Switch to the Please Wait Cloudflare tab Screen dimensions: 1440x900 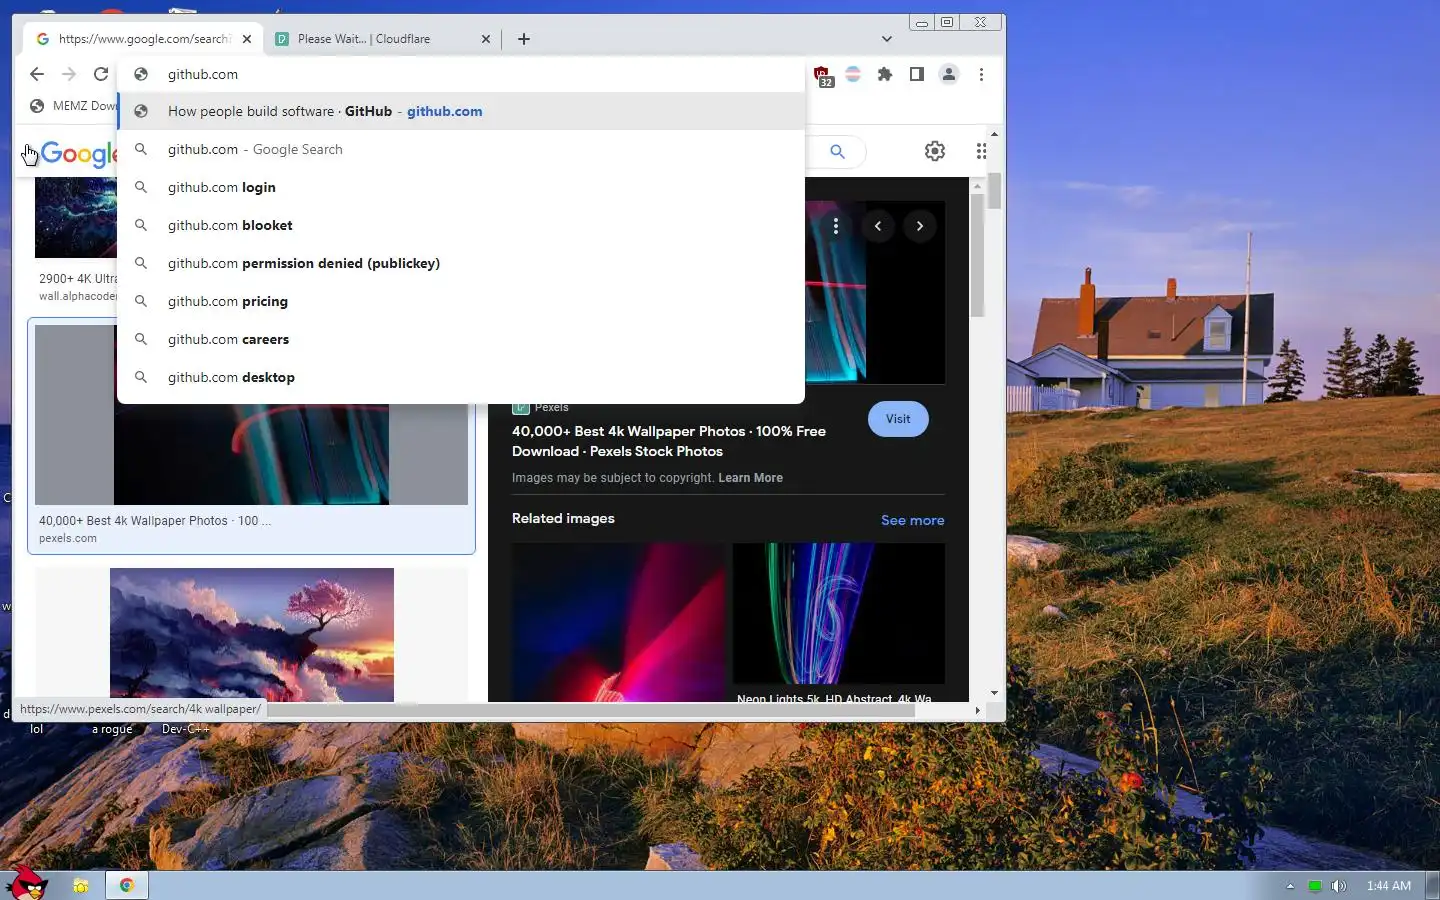click(383, 39)
